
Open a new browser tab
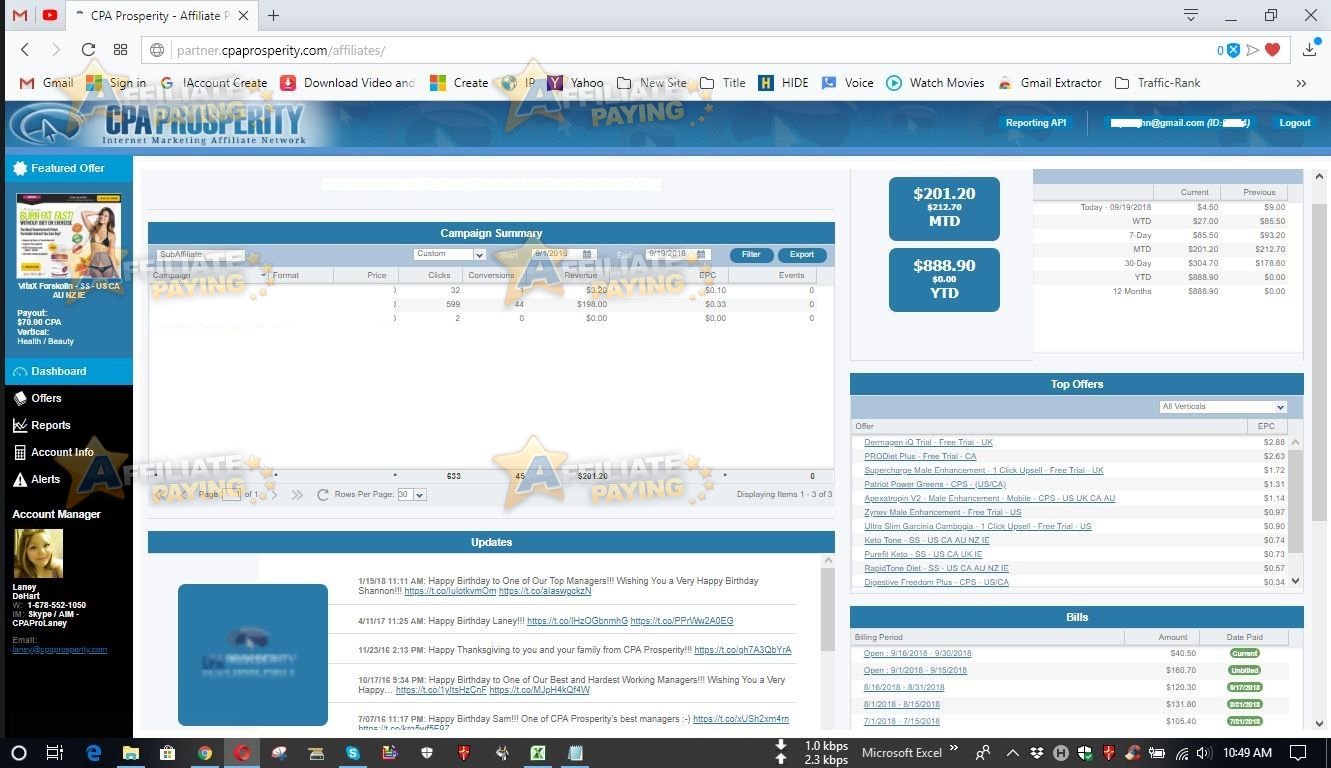click(273, 15)
